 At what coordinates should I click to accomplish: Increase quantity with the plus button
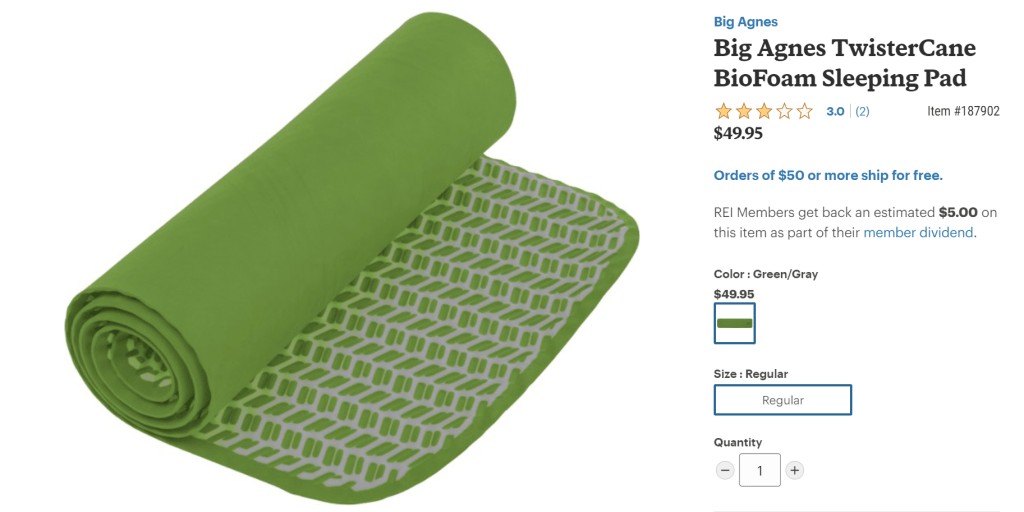click(794, 470)
